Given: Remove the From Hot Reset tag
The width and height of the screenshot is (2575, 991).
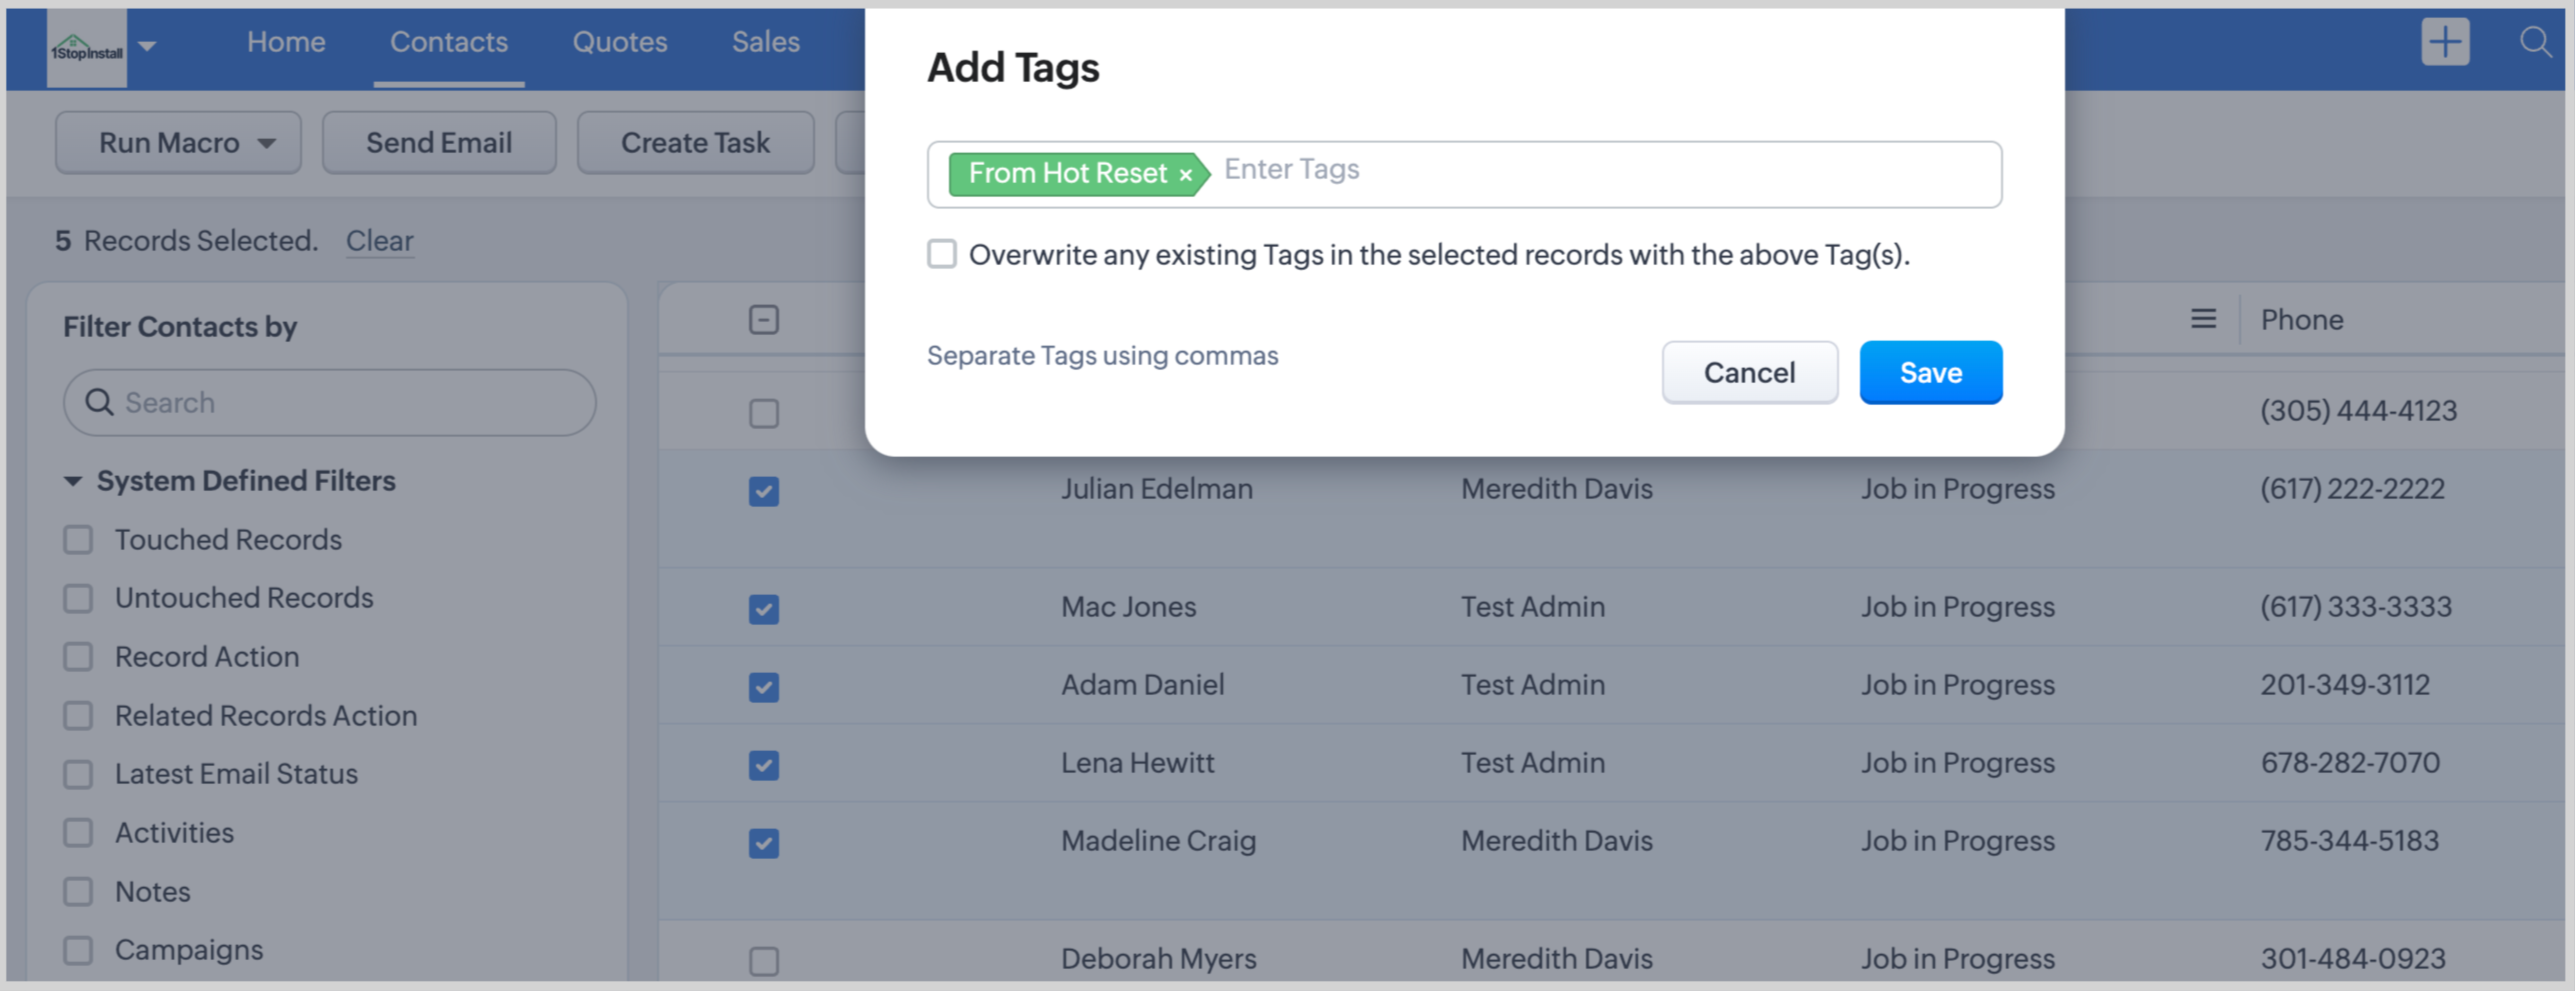Looking at the screenshot, I should (1185, 175).
